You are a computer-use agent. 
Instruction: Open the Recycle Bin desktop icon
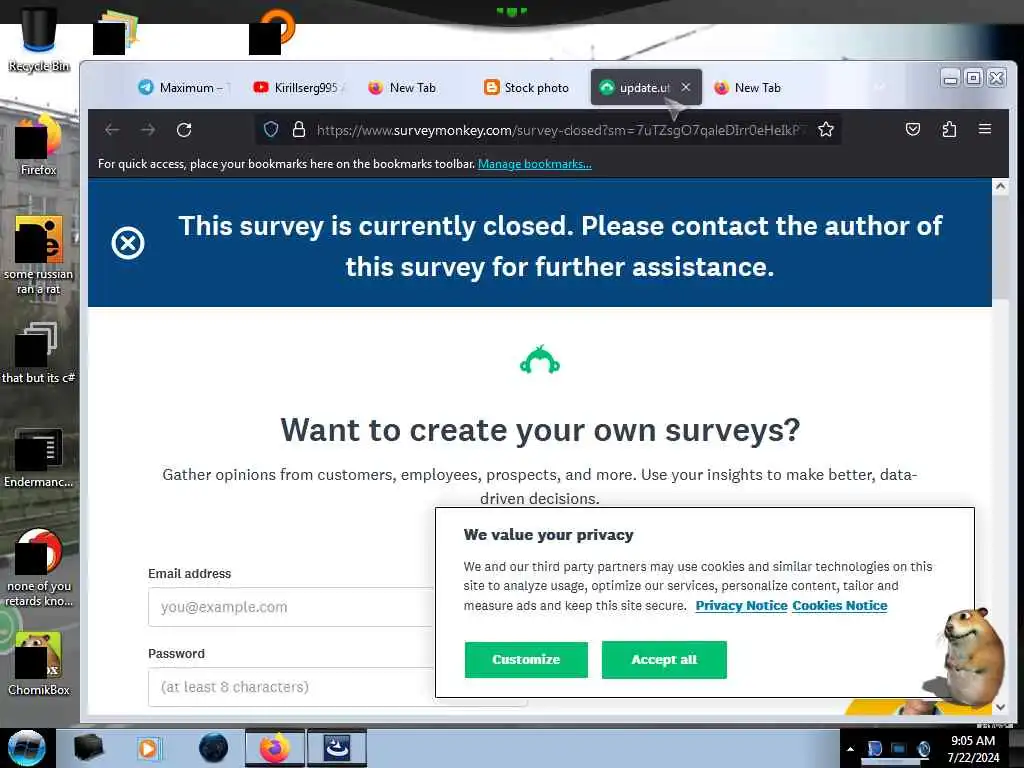(39, 39)
